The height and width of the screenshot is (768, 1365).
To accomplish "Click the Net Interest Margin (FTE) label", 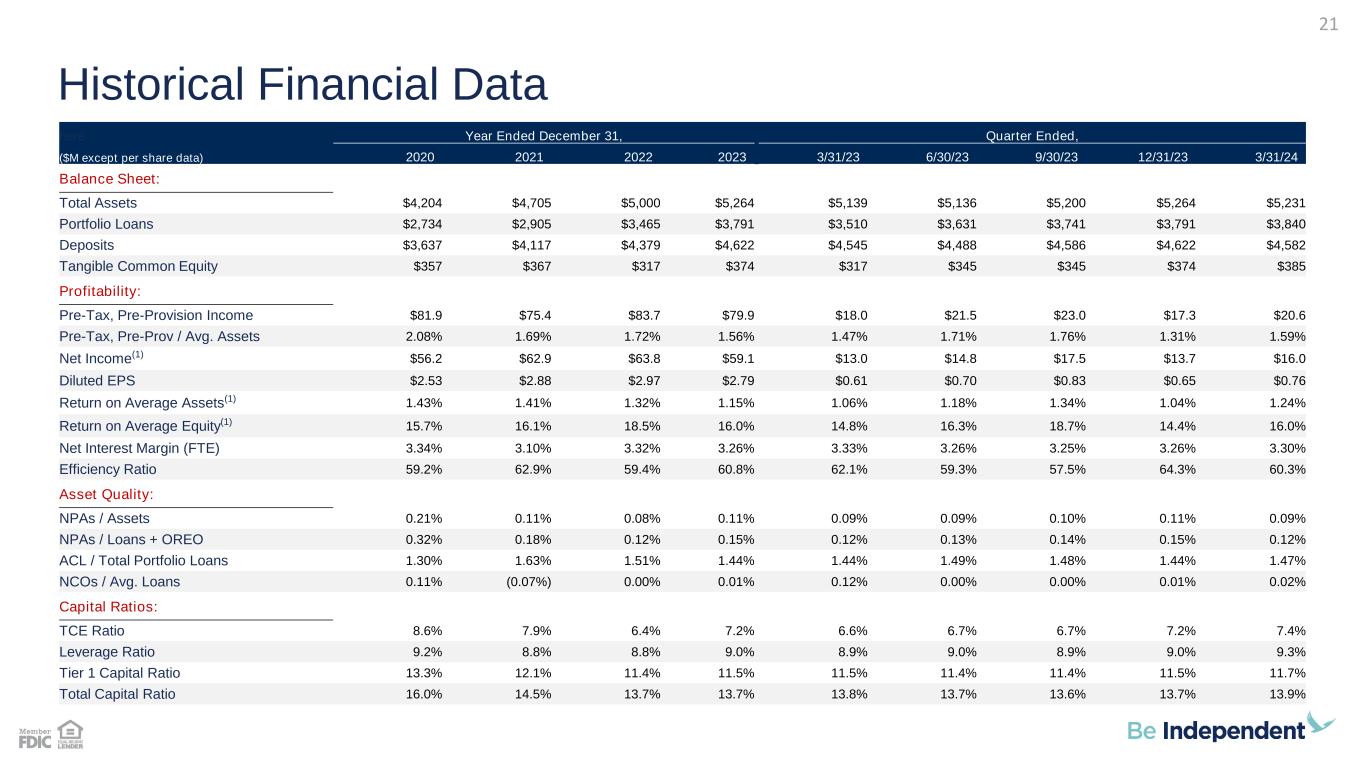I will (x=139, y=447).
